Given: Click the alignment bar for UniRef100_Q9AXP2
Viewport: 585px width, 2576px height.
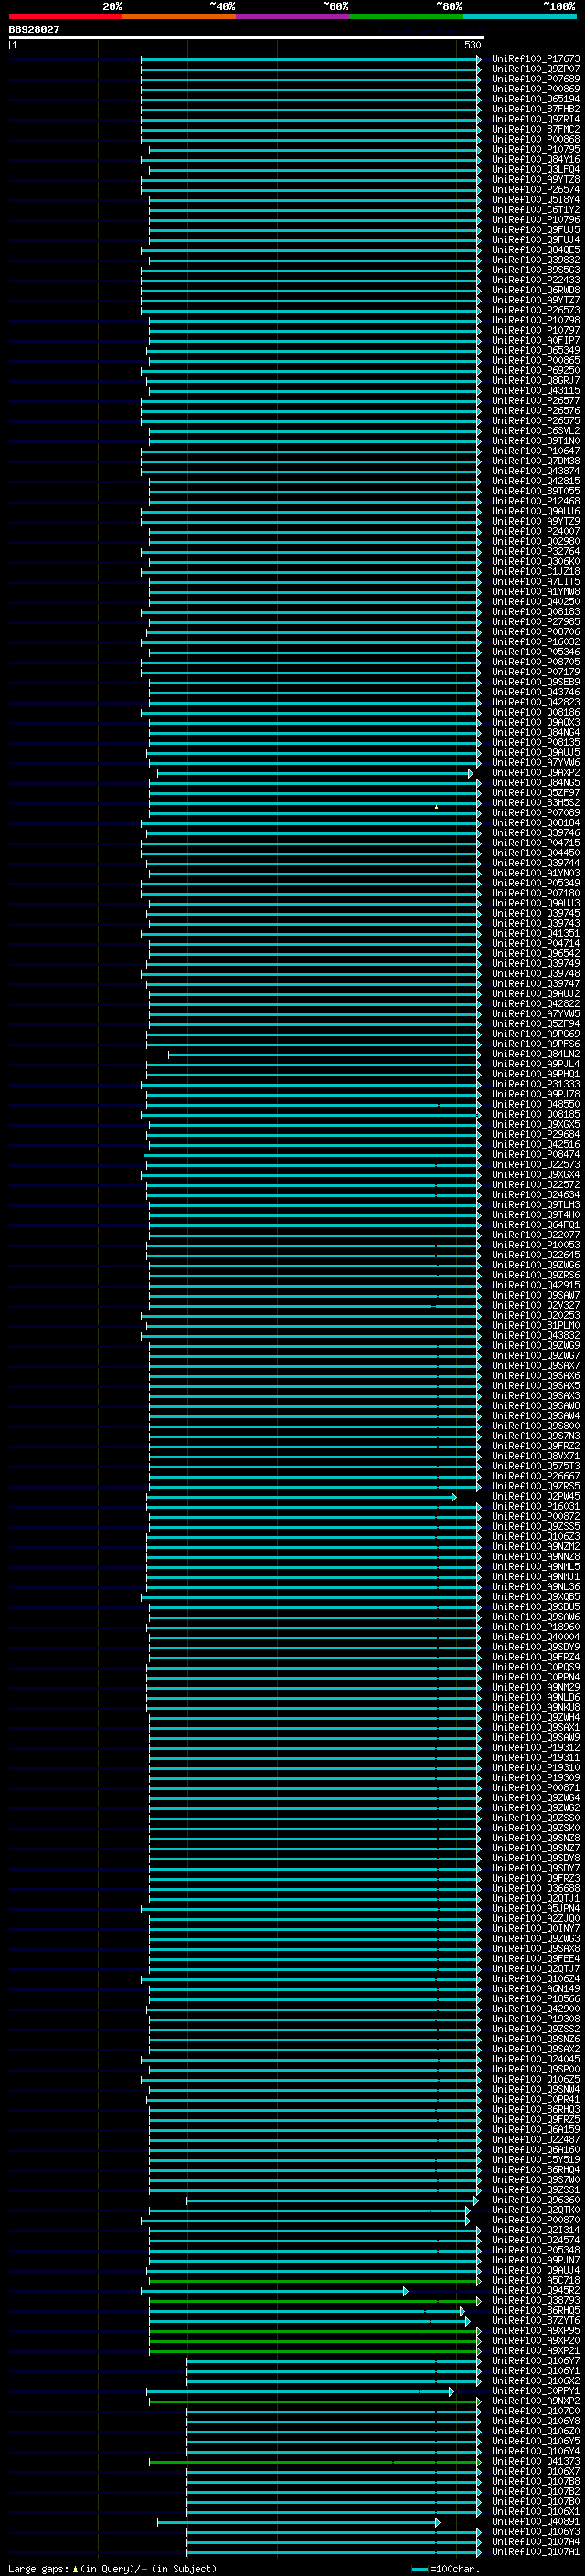Looking at the screenshot, I should point(315,773).
